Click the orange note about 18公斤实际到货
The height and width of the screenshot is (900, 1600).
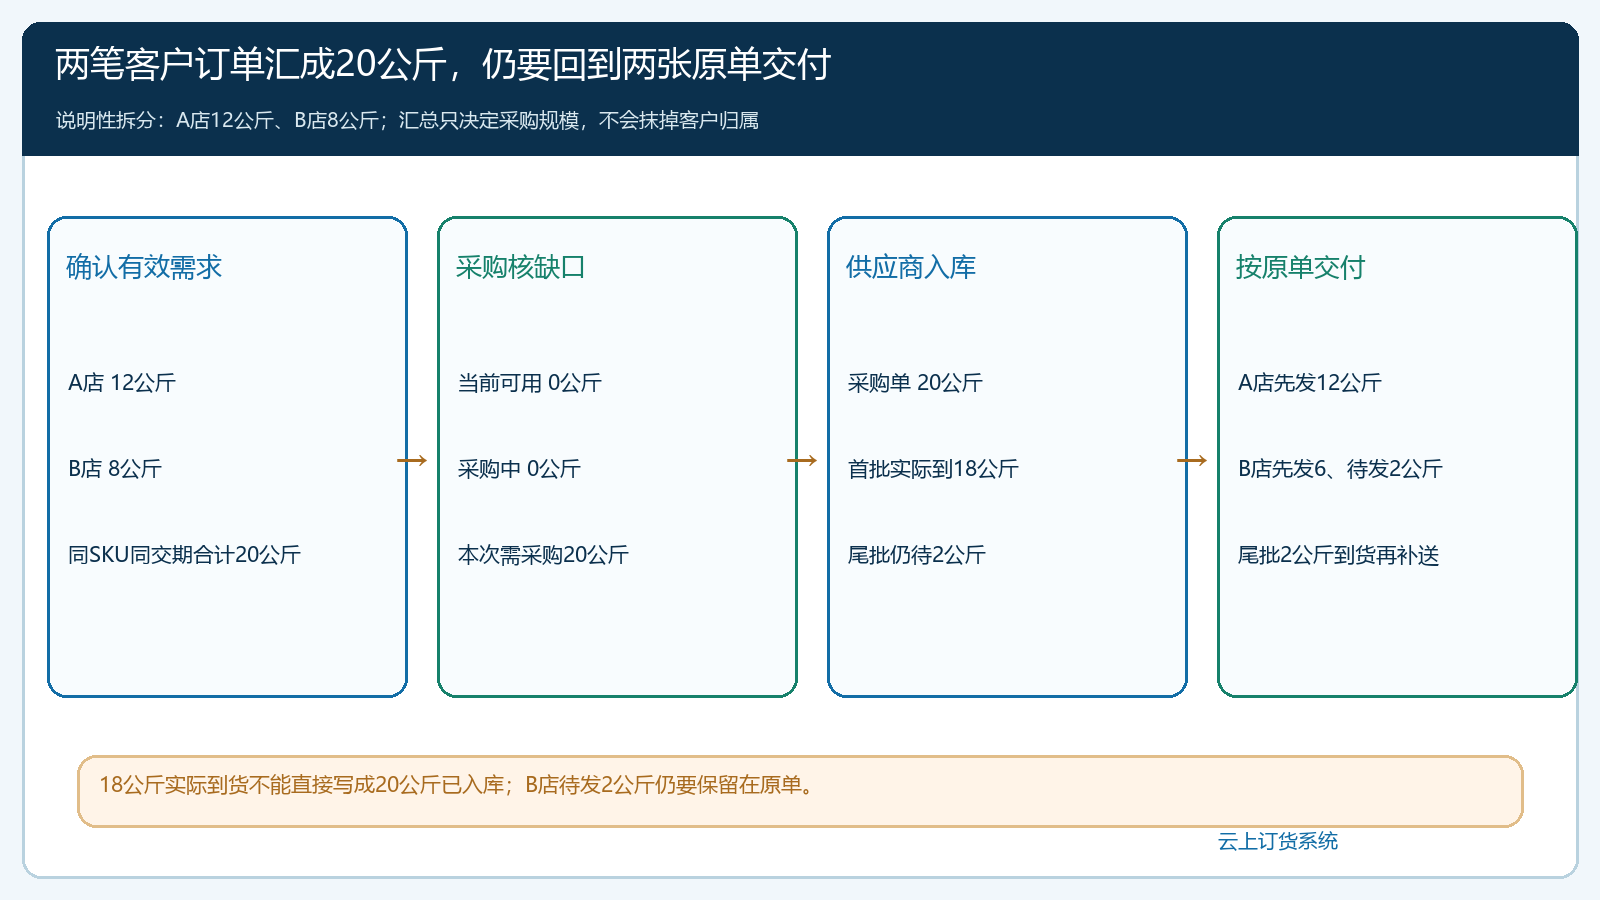pos(800,791)
